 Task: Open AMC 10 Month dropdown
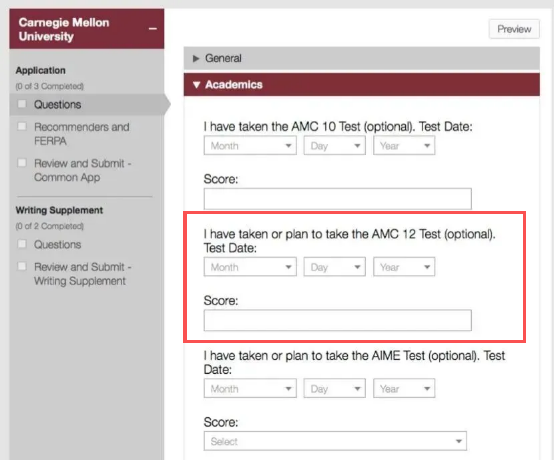(250, 146)
